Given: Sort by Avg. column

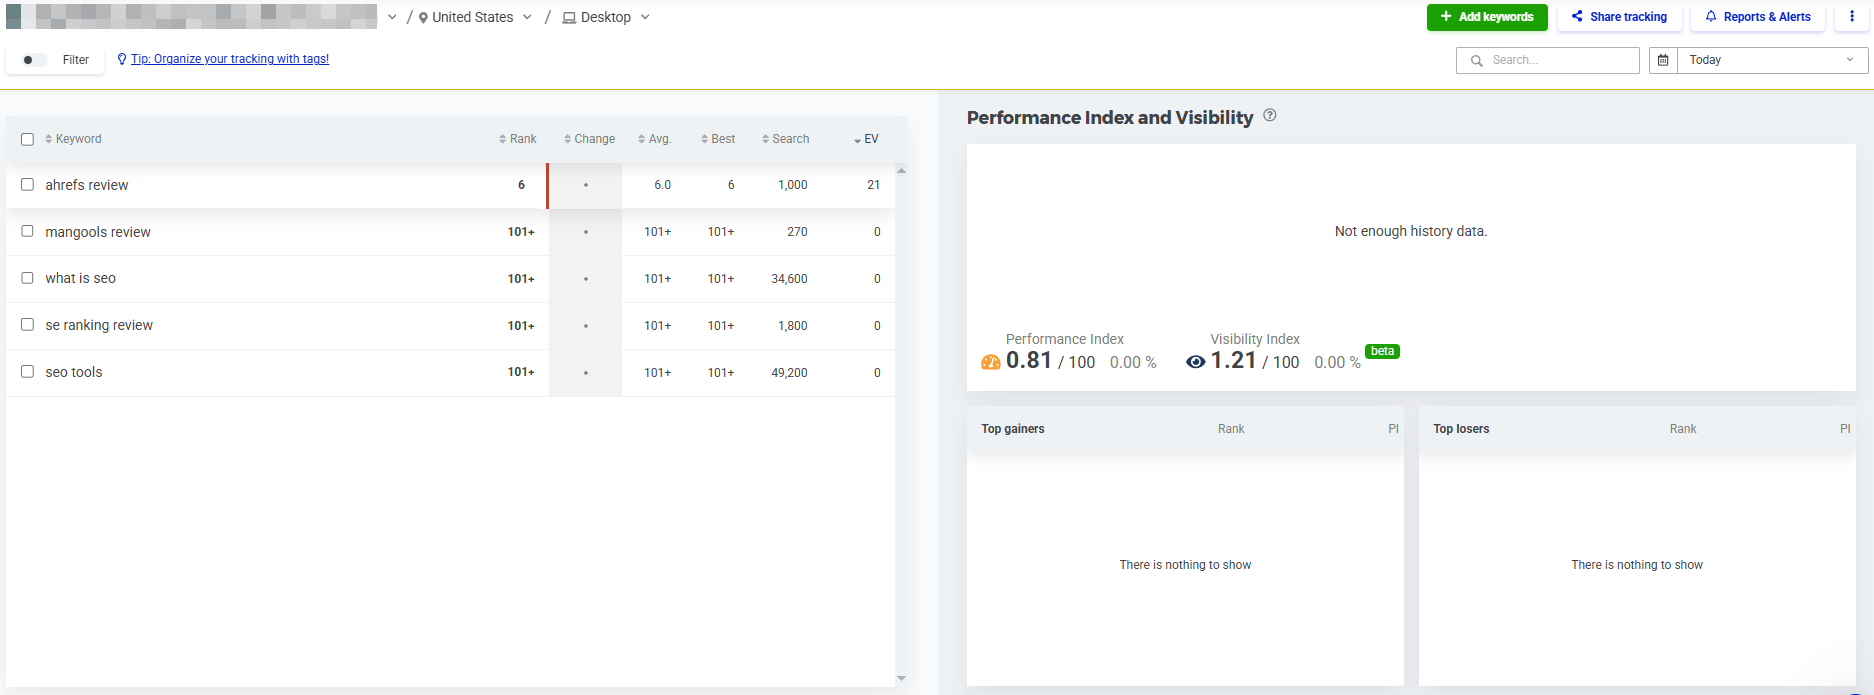Looking at the screenshot, I should (654, 139).
